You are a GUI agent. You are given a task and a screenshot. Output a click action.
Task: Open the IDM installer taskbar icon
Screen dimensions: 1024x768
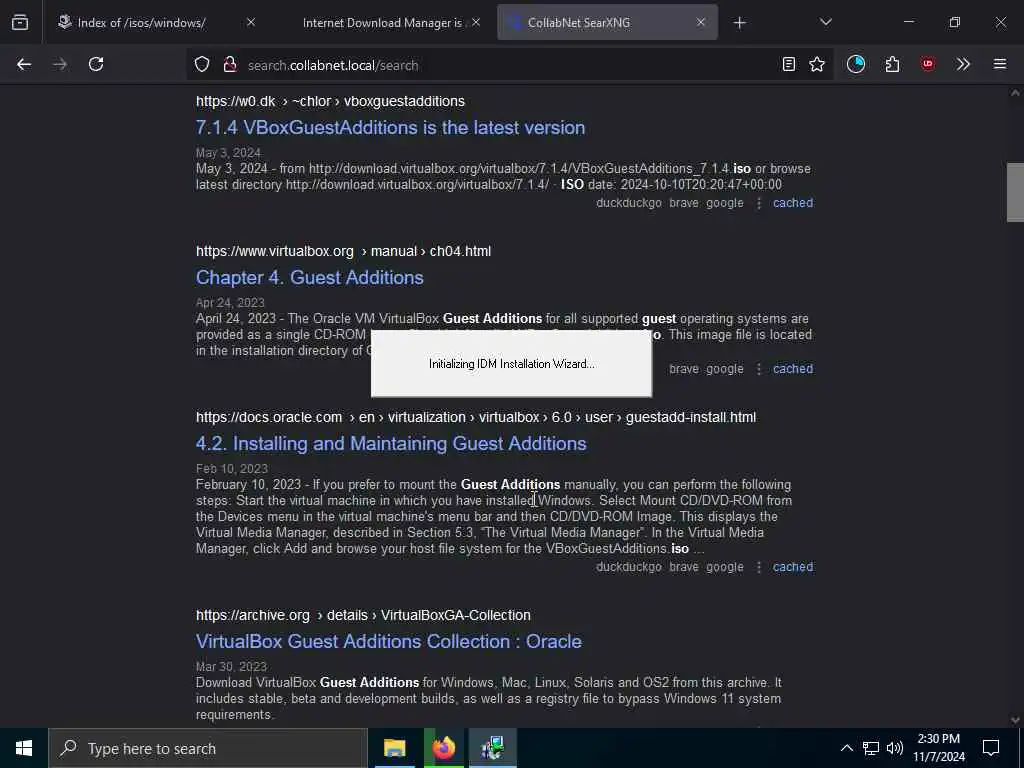[x=493, y=748]
